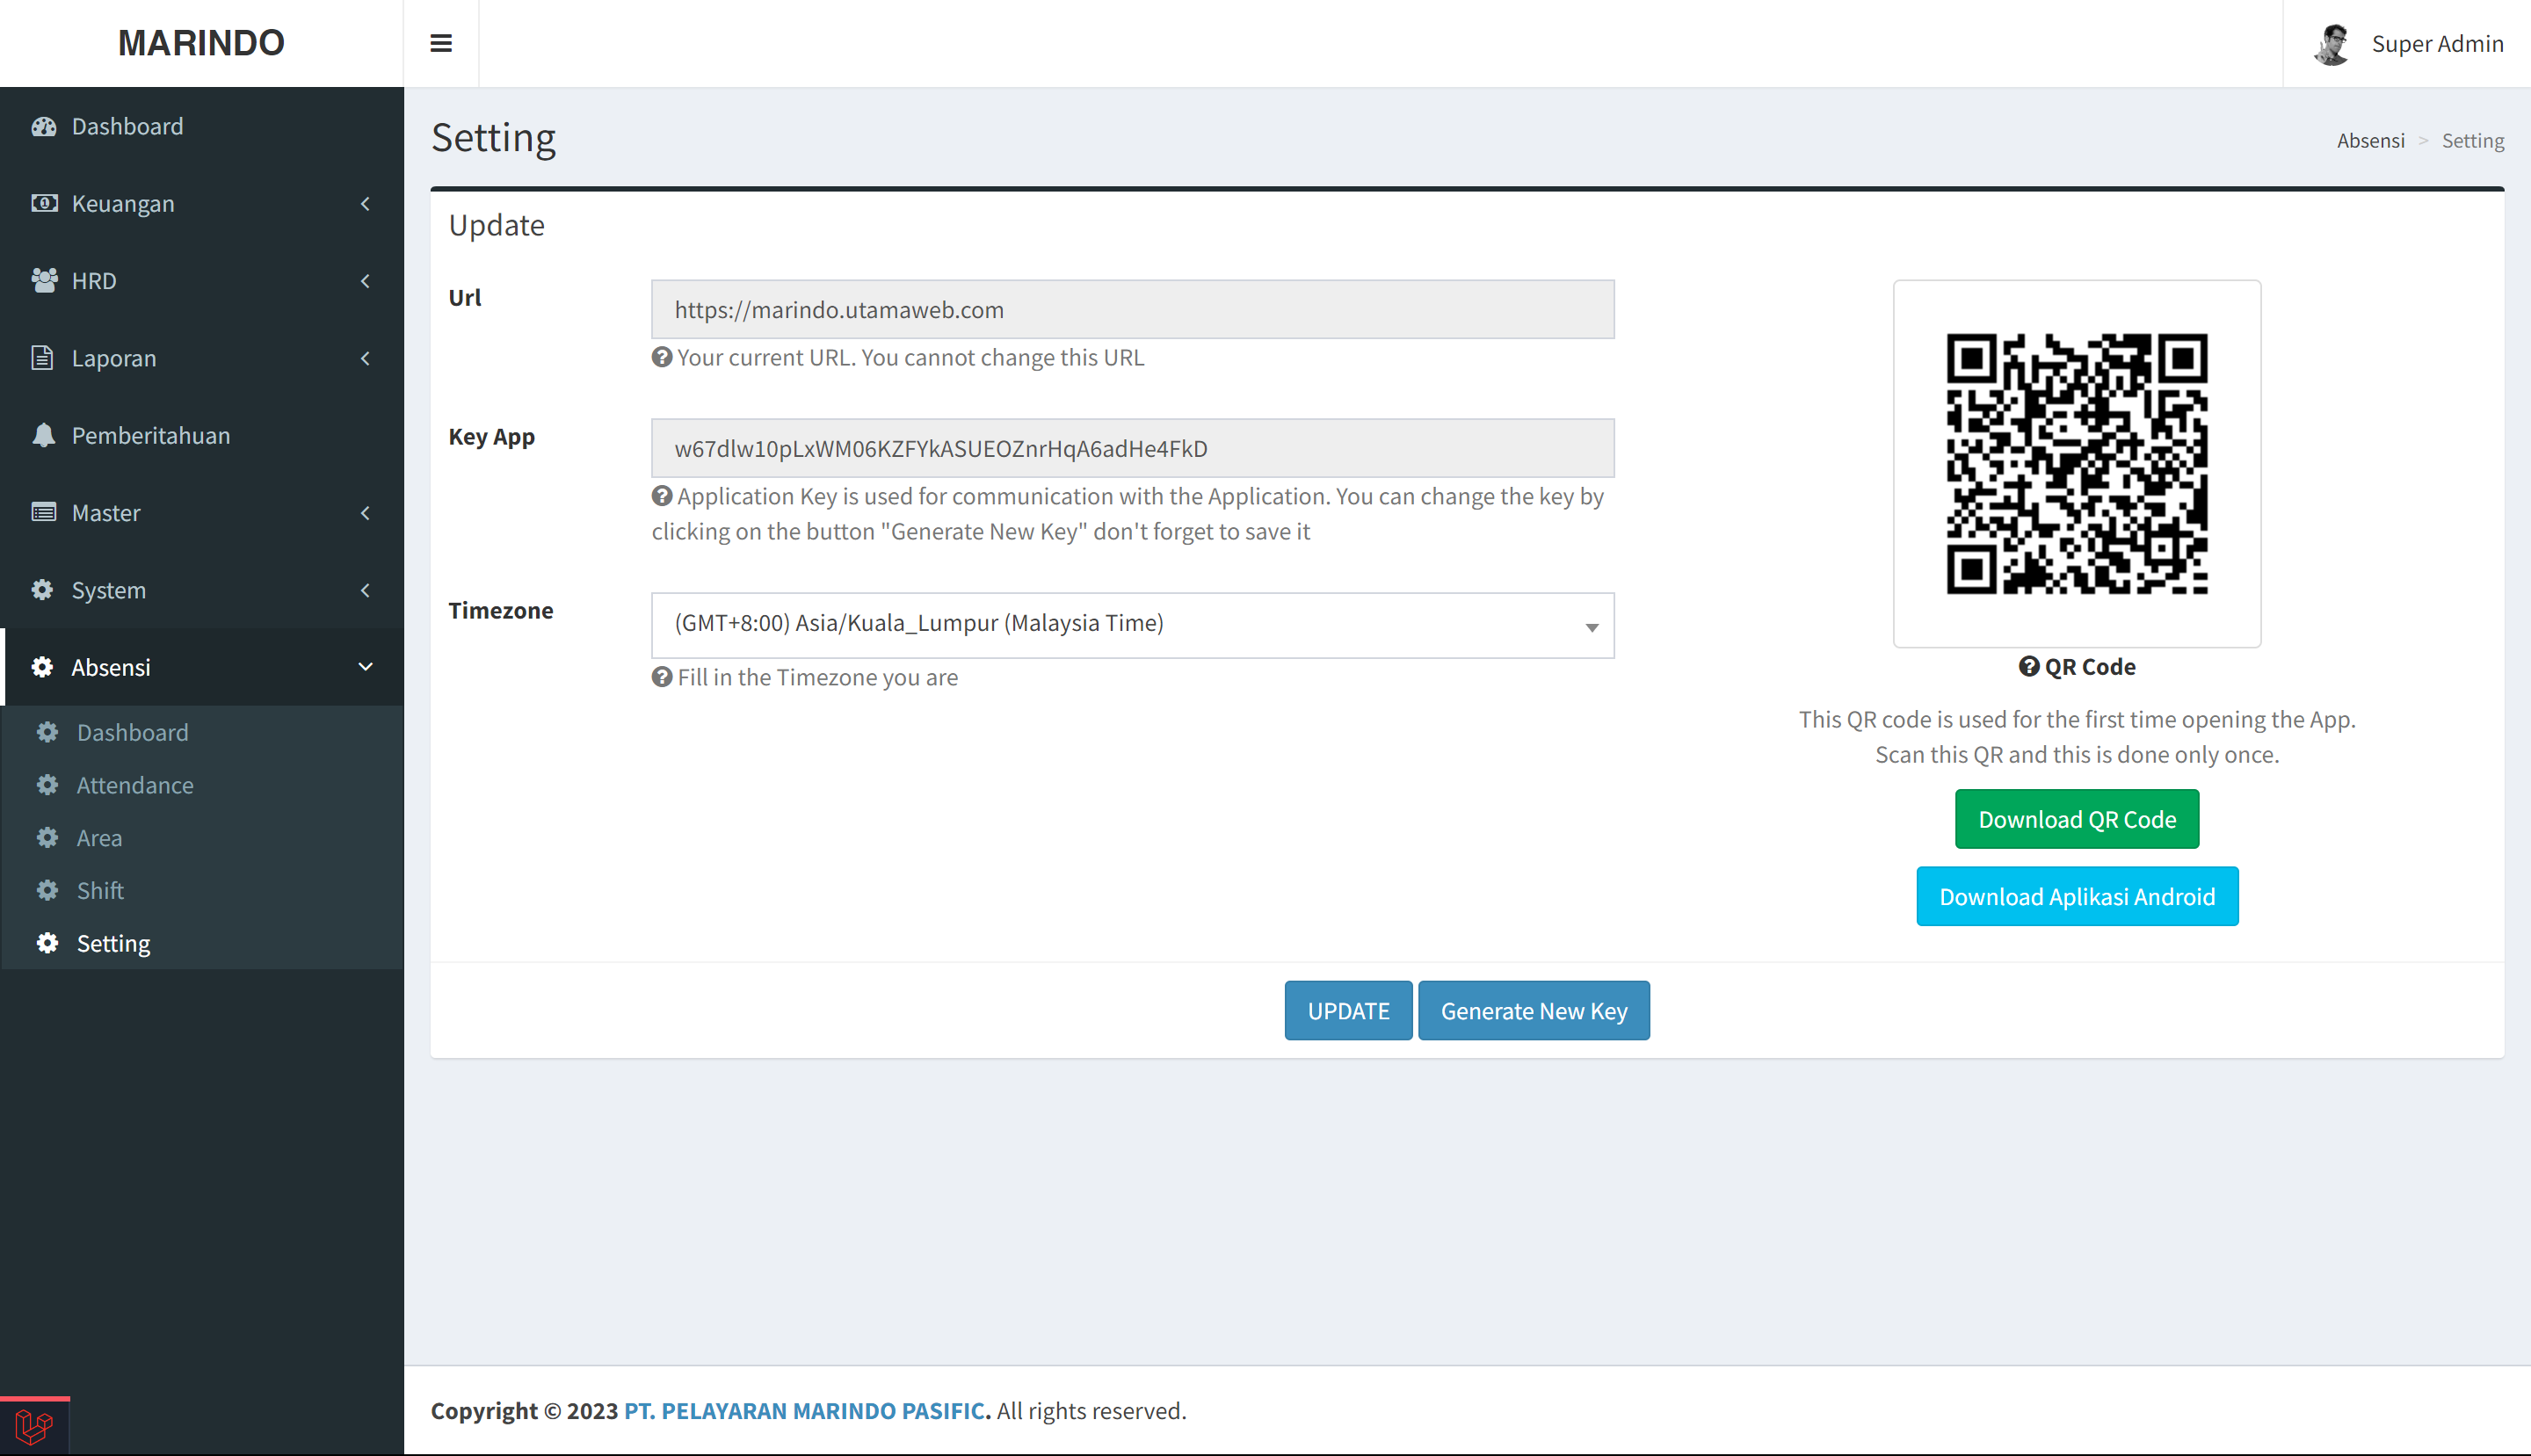Click the Pemberitahuan bell icon
The width and height of the screenshot is (2531, 1456).
(44, 435)
